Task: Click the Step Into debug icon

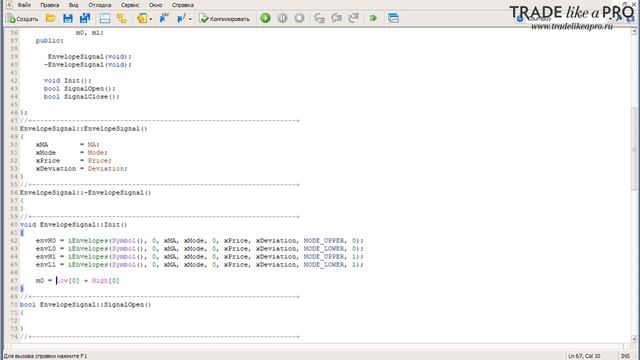Action: coord(320,18)
